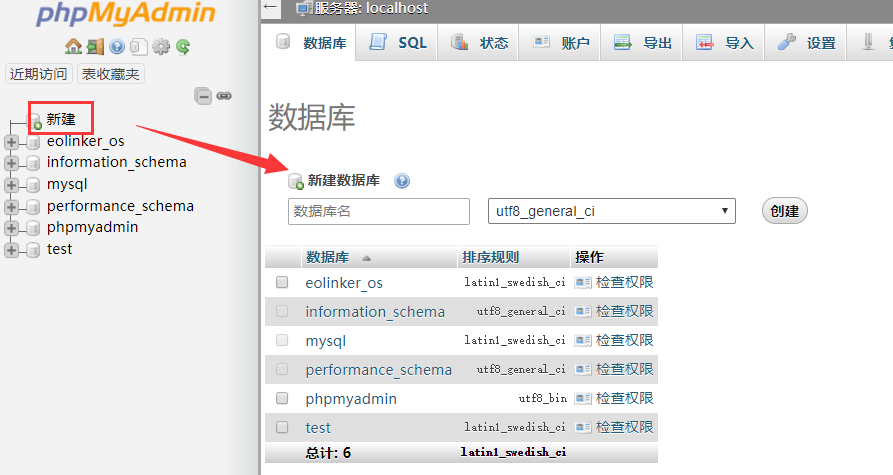Image resolution: width=893 pixels, height=475 pixels.
Task: Reload navigation panel with green refresh icon
Action: point(183,46)
